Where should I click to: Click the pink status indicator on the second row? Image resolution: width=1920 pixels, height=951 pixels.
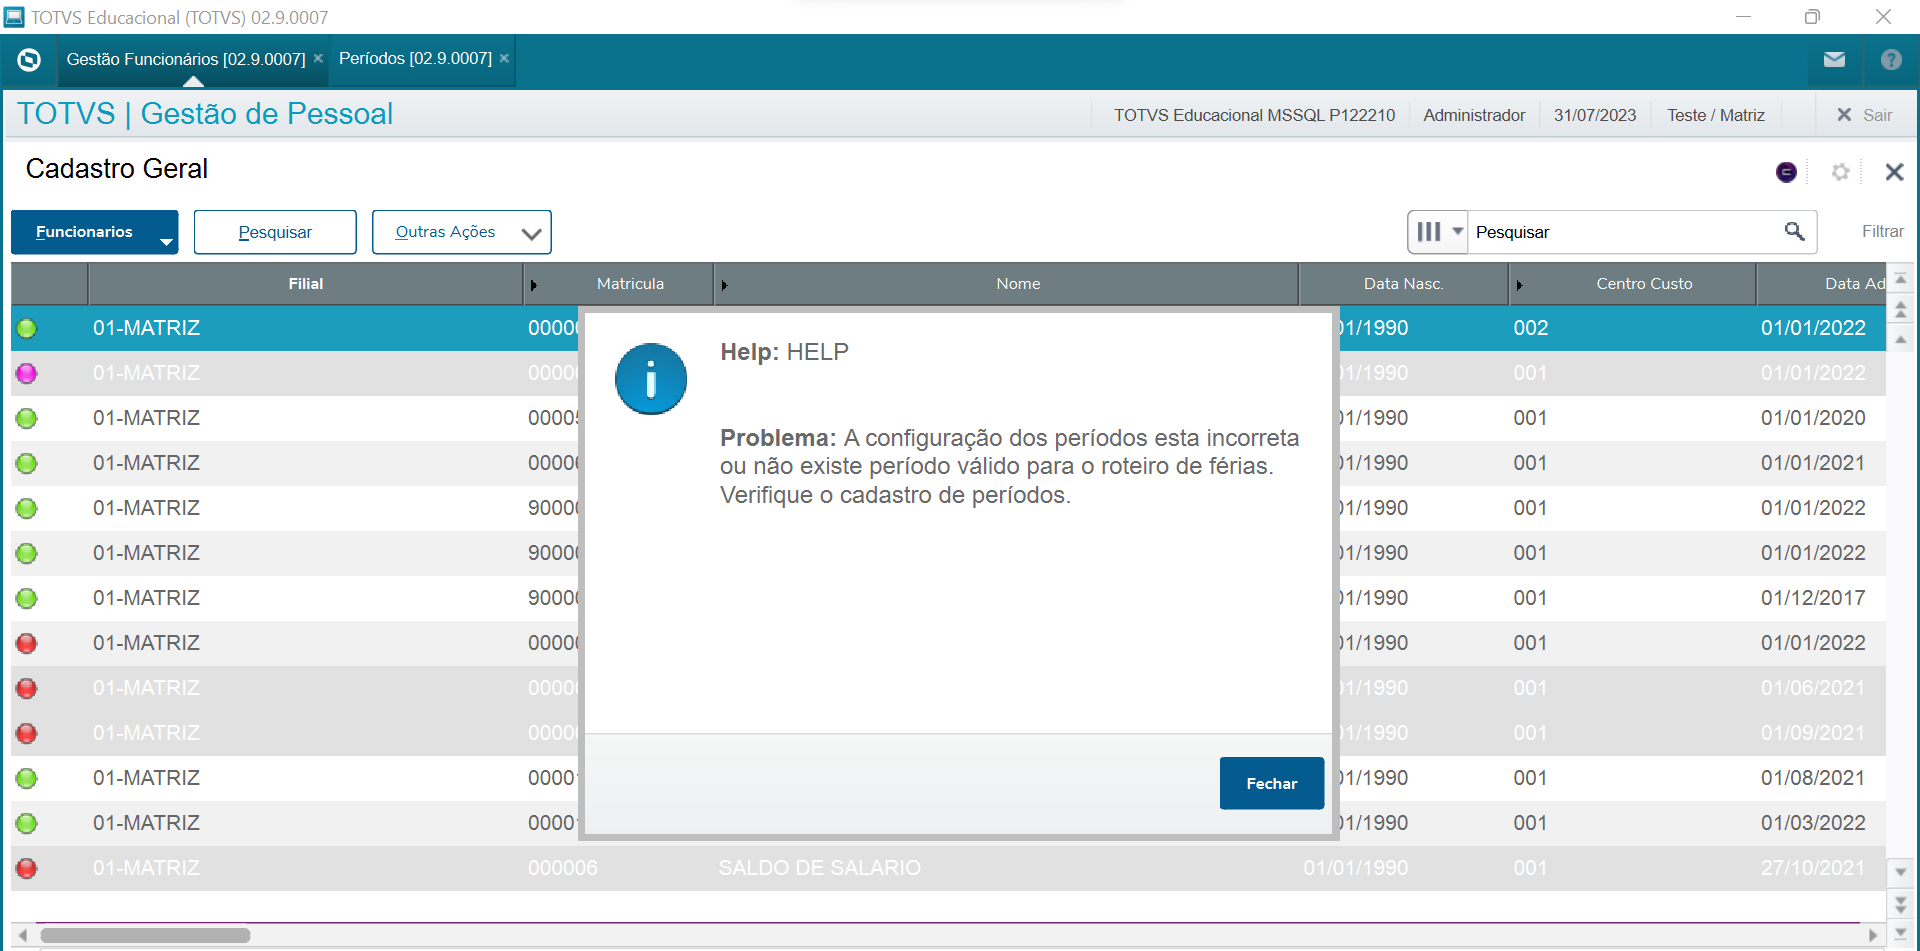coord(27,373)
